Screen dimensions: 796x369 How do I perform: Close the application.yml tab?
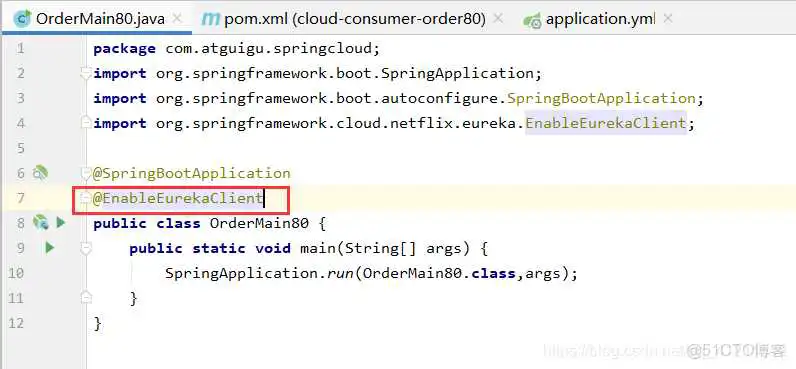[668, 19]
